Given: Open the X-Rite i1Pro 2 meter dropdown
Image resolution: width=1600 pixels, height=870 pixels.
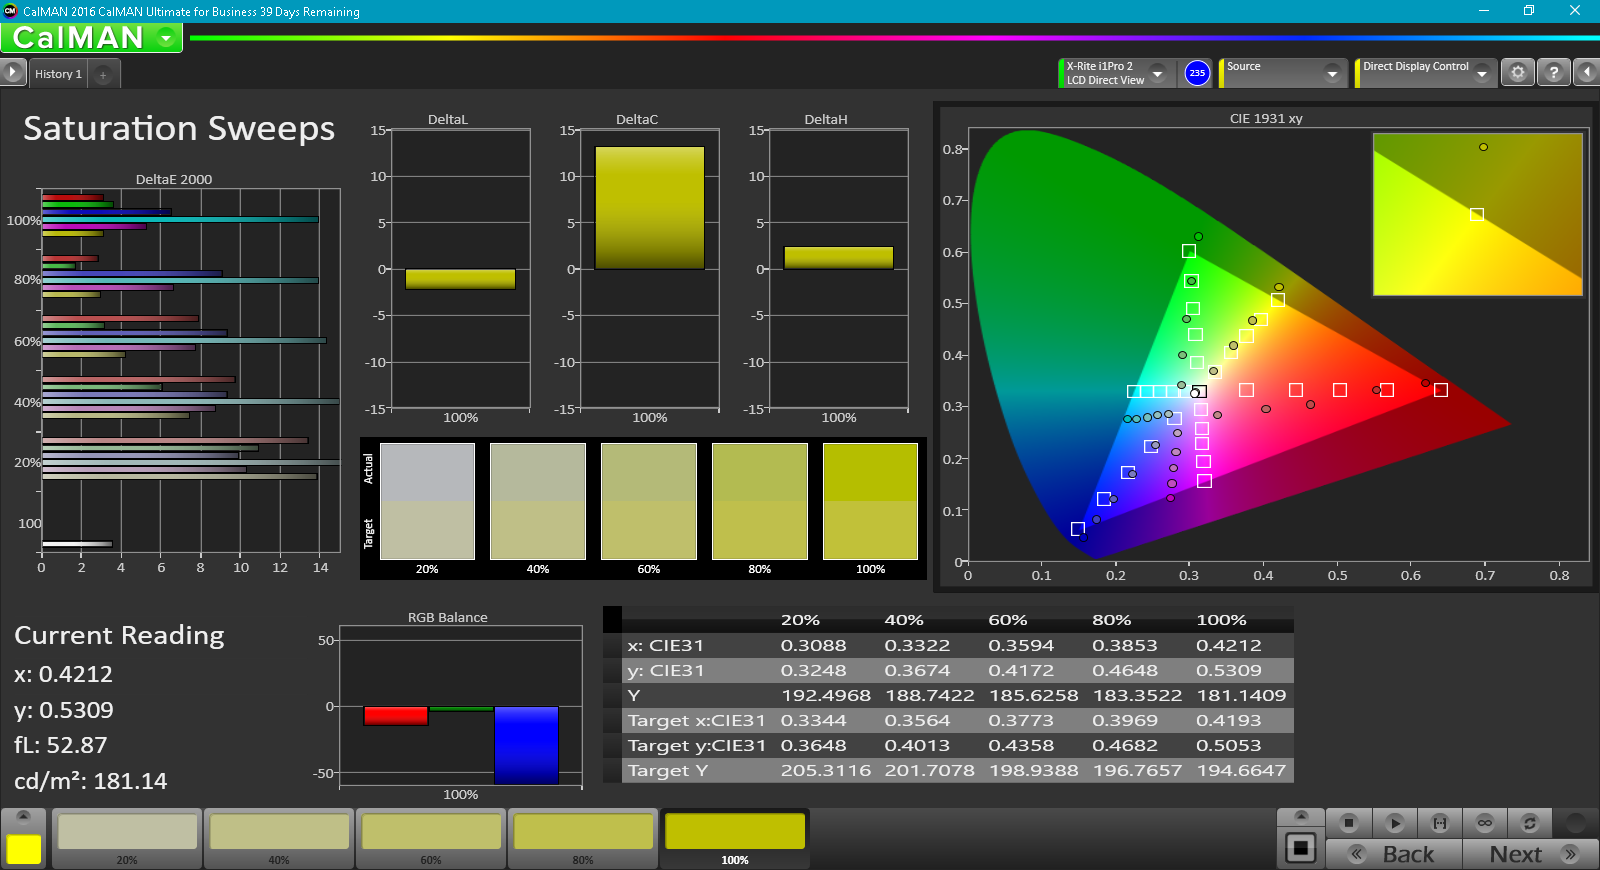Looking at the screenshot, I should tap(1157, 73).
